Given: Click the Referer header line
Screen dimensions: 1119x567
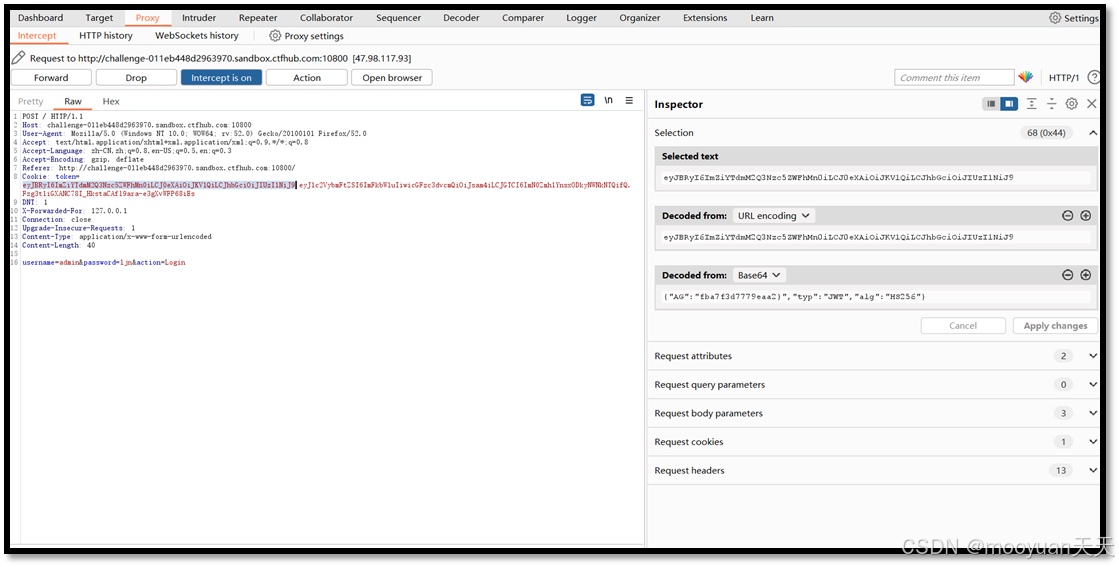Looking at the screenshot, I should pos(158,168).
